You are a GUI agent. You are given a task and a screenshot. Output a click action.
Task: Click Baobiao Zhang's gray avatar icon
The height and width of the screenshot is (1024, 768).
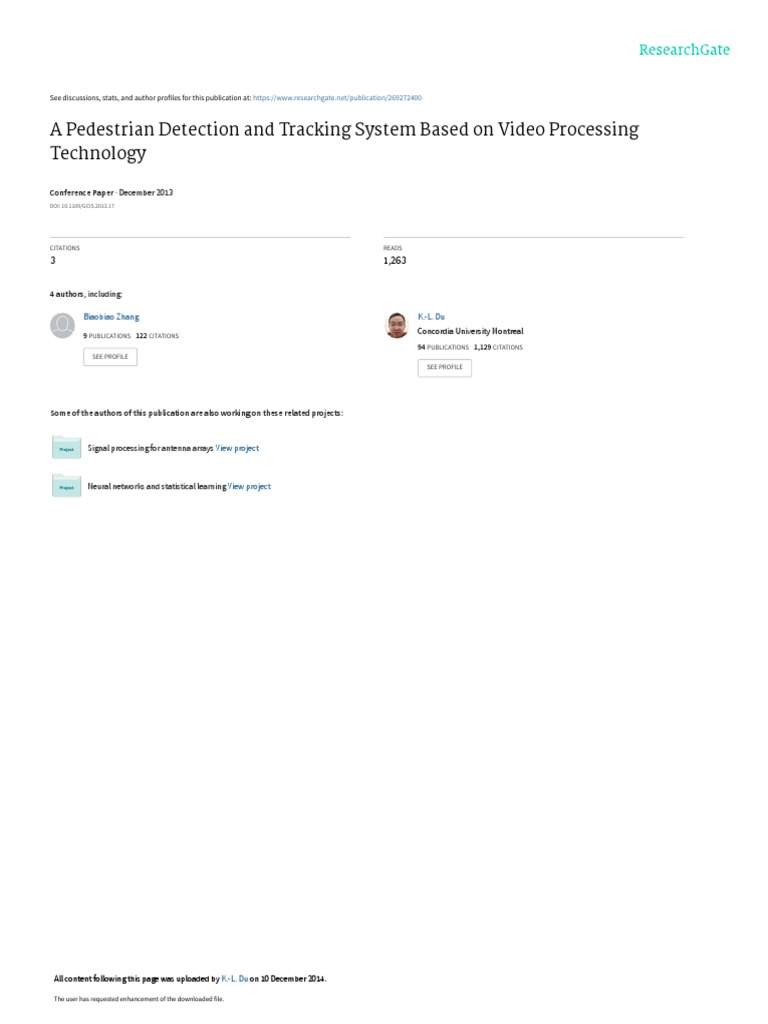(63, 326)
